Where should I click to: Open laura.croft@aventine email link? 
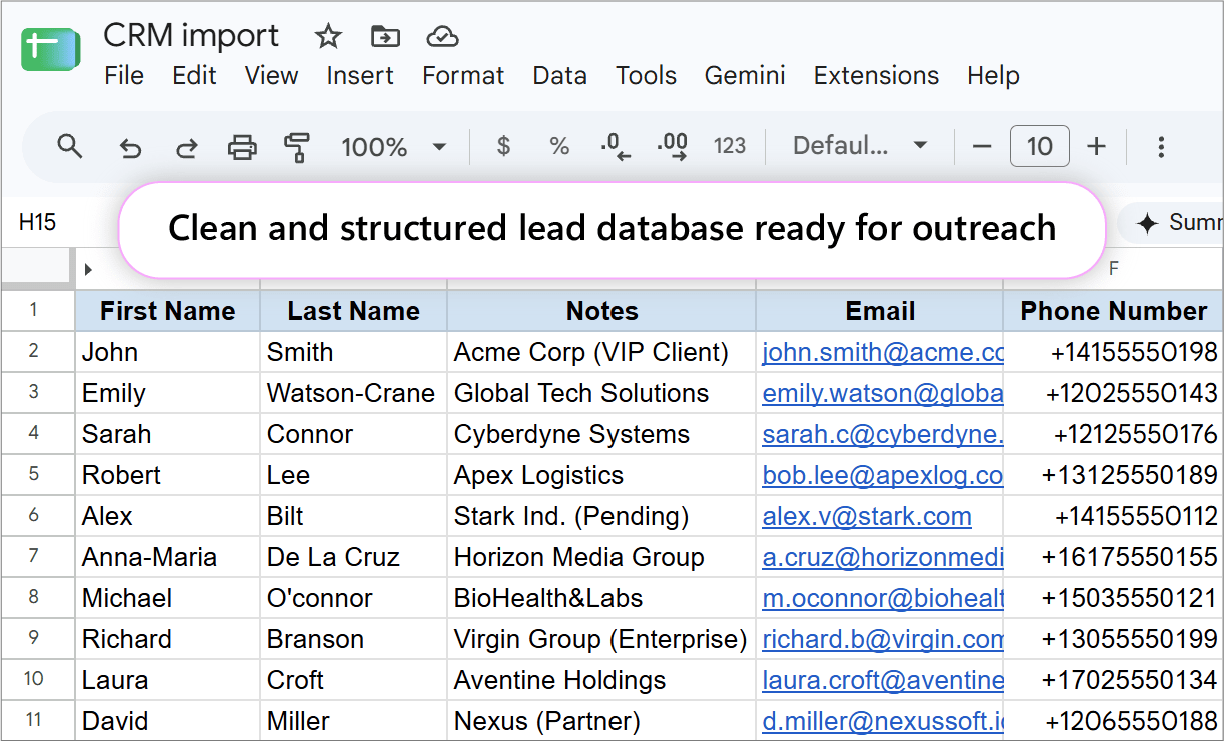(883, 680)
